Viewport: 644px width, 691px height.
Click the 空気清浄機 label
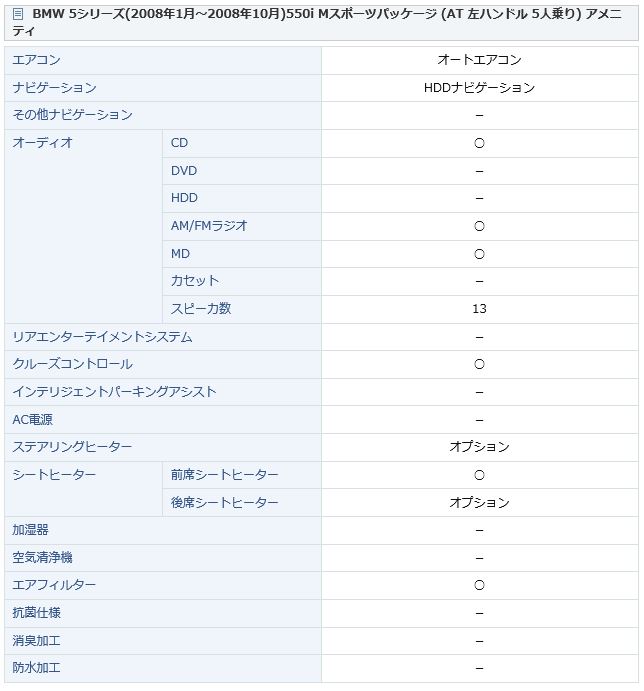pyautogui.click(x=42, y=557)
